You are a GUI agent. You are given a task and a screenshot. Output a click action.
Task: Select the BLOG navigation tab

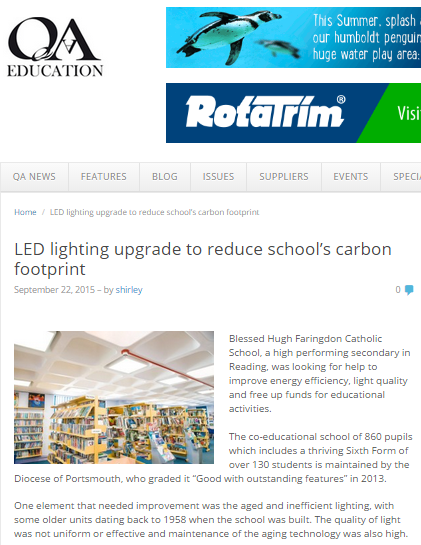point(165,177)
